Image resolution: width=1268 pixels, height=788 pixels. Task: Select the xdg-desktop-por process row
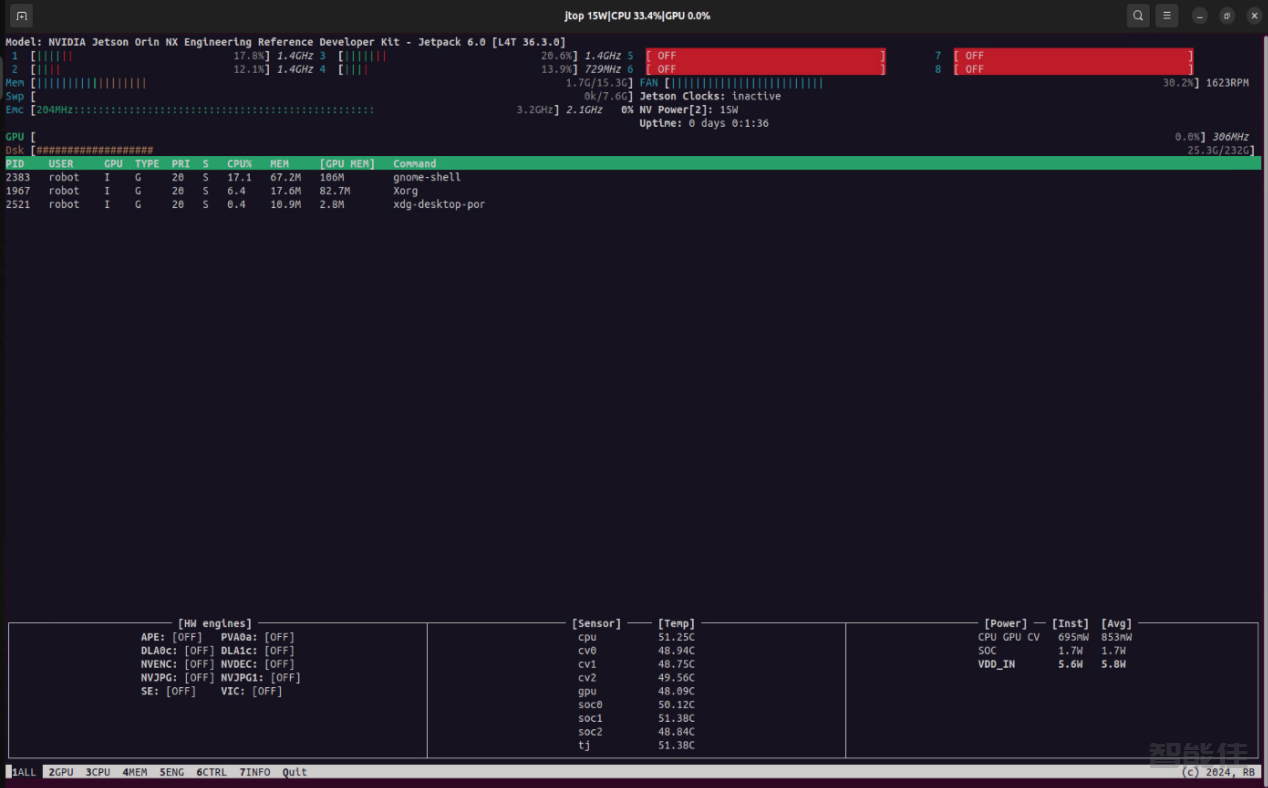(633, 204)
